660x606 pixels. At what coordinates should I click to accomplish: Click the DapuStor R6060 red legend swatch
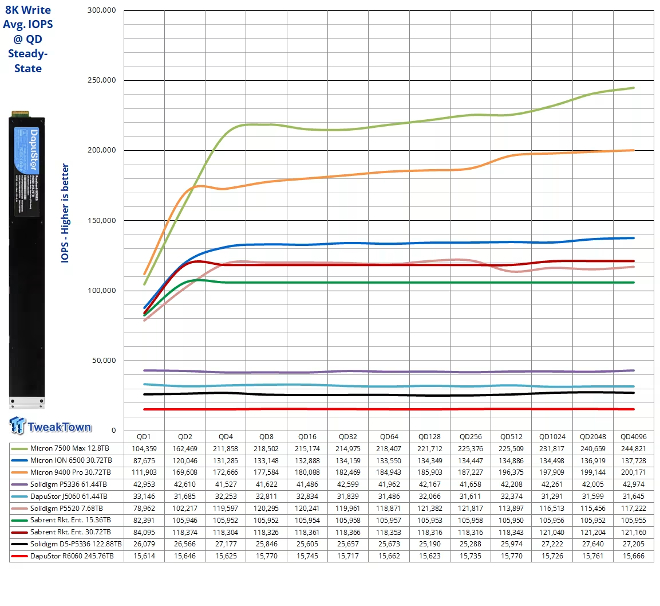click(19, 556)
